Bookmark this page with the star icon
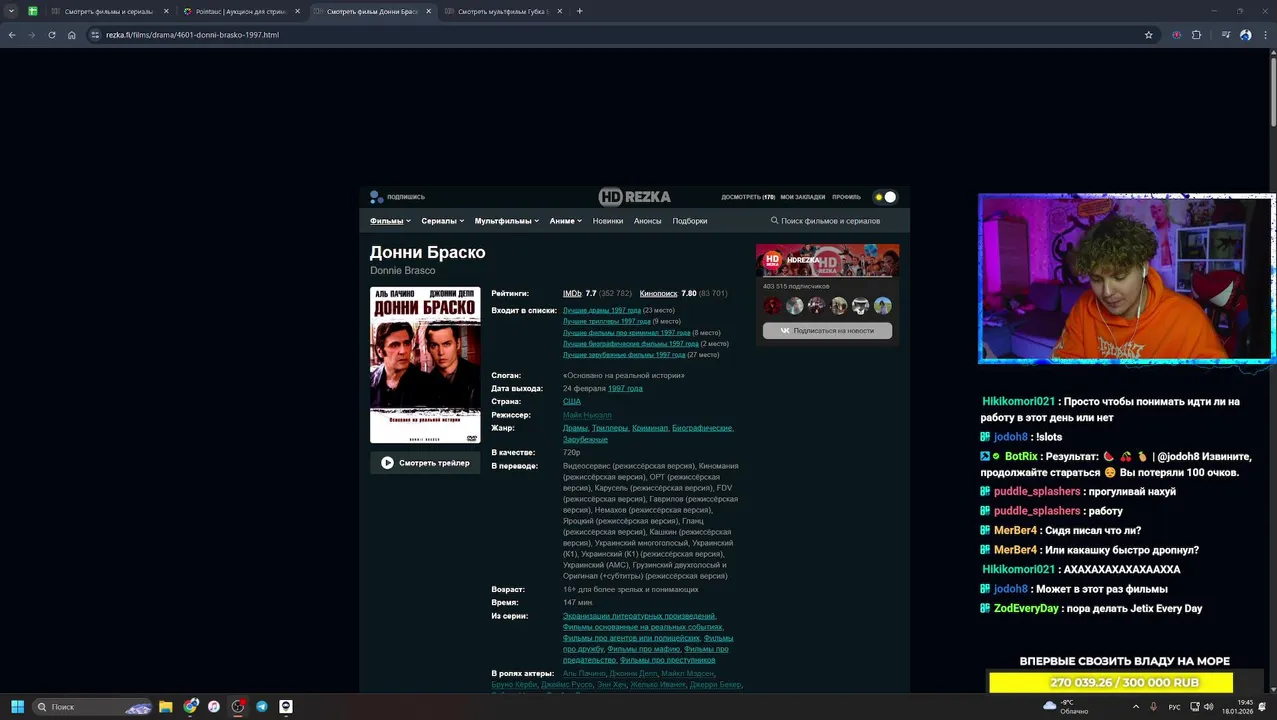This screenshot has height=720, width=1277. click(x=1148, y=35)
